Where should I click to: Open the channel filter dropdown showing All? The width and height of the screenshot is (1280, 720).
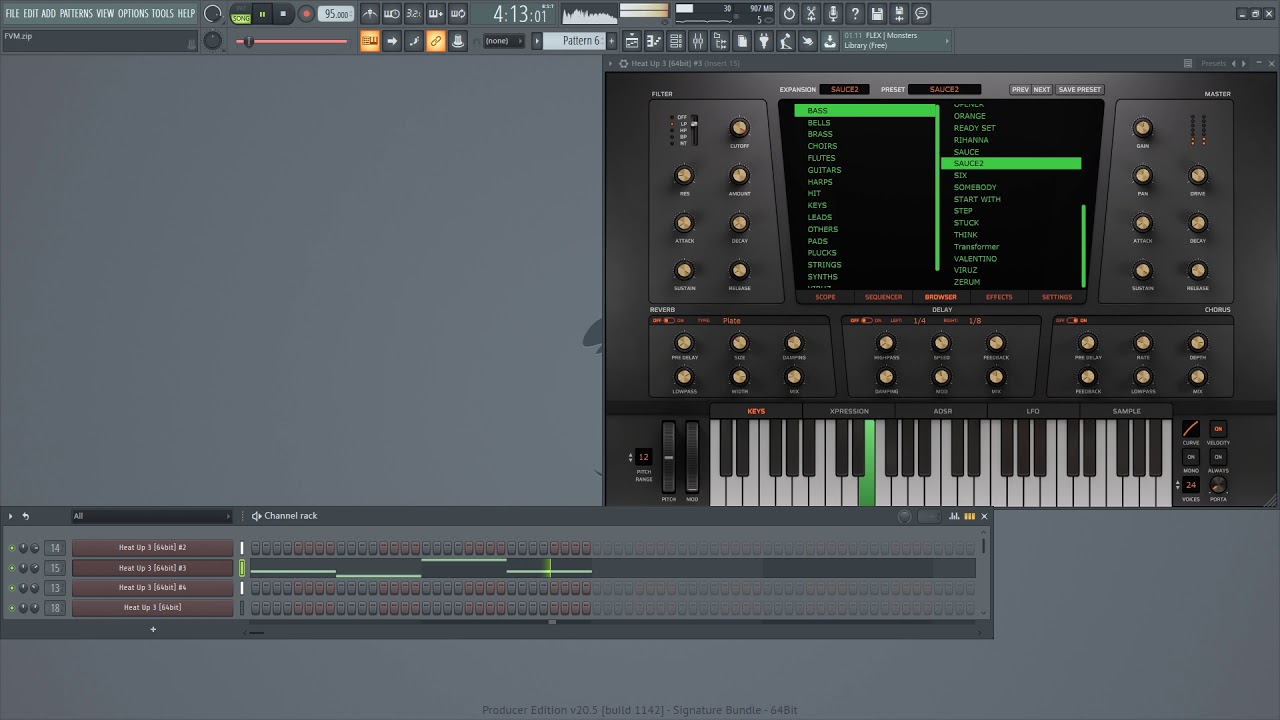click(151, 516)
